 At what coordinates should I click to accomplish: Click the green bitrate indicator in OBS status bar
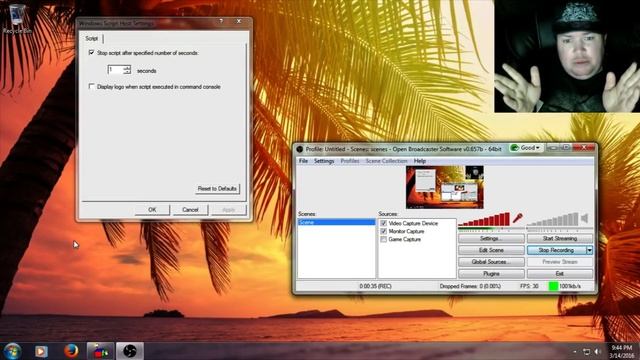click(553, 287)
